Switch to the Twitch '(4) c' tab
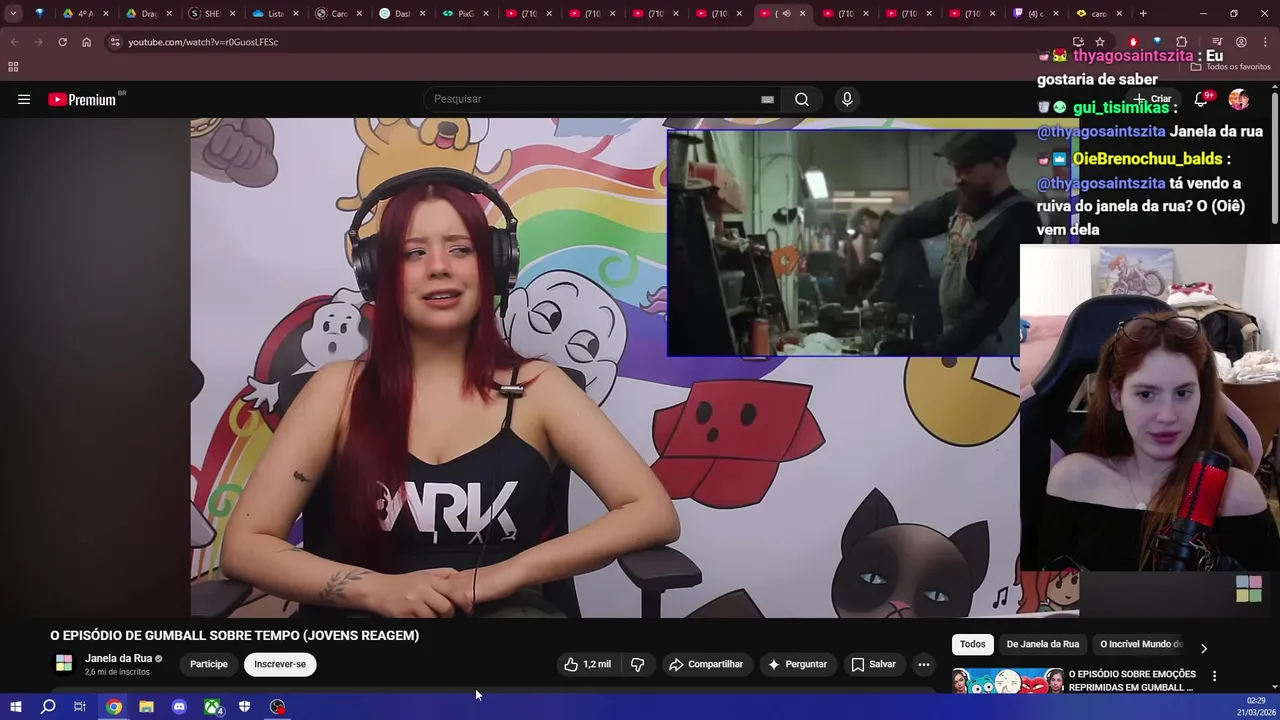The height and width of the screenshot is (720, 1280). point(1035,14)
